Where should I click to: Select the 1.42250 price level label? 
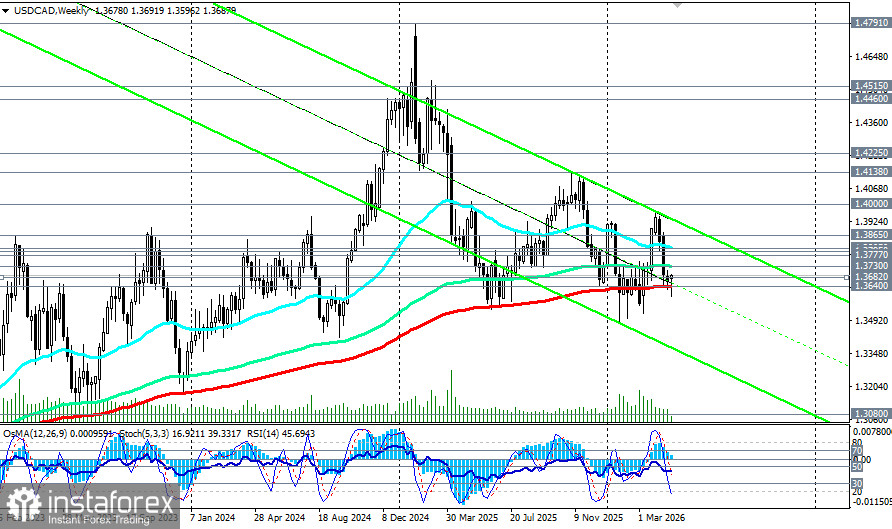pyautogui.click(x=870, y=153)
